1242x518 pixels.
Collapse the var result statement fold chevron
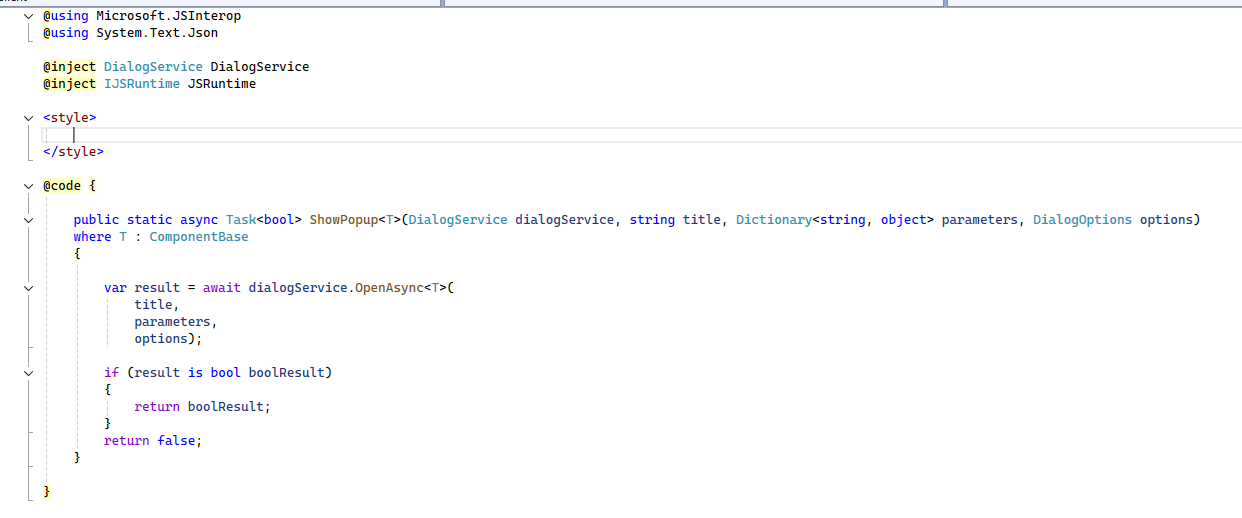pyautogui.click(x=29, y=288)
